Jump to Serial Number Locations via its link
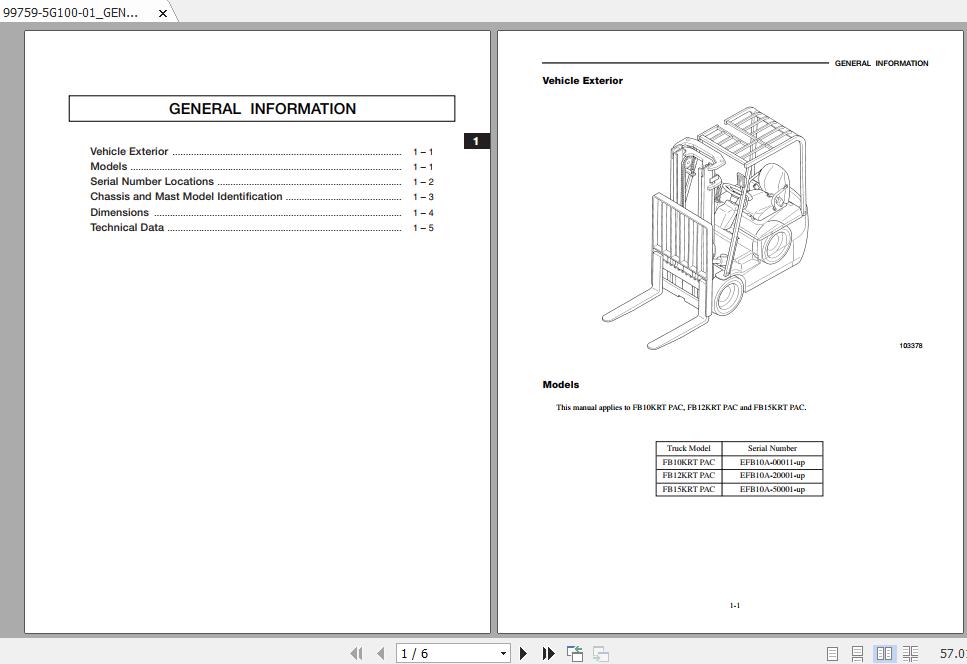The height and width of the screenshot is (664, 967). click(x=152, y=181)
